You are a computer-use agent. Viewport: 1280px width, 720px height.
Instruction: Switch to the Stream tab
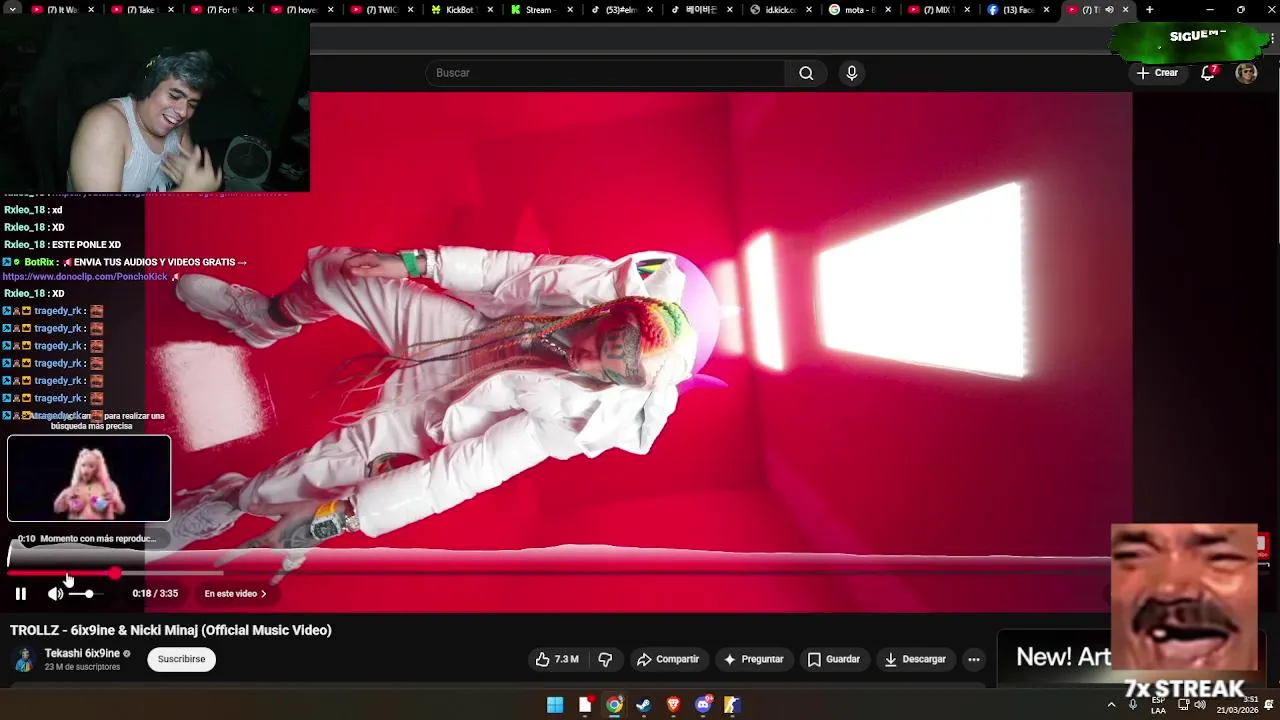[542, 10]
